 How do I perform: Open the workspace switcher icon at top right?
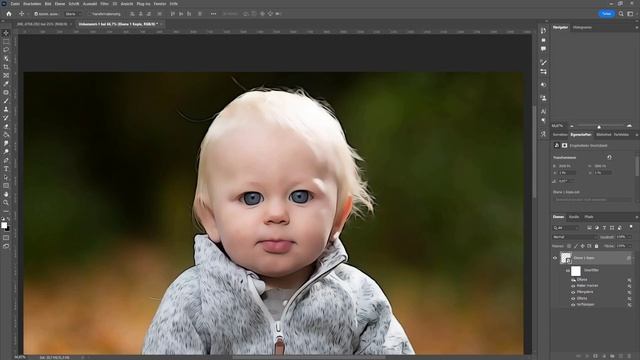(630, 14)
